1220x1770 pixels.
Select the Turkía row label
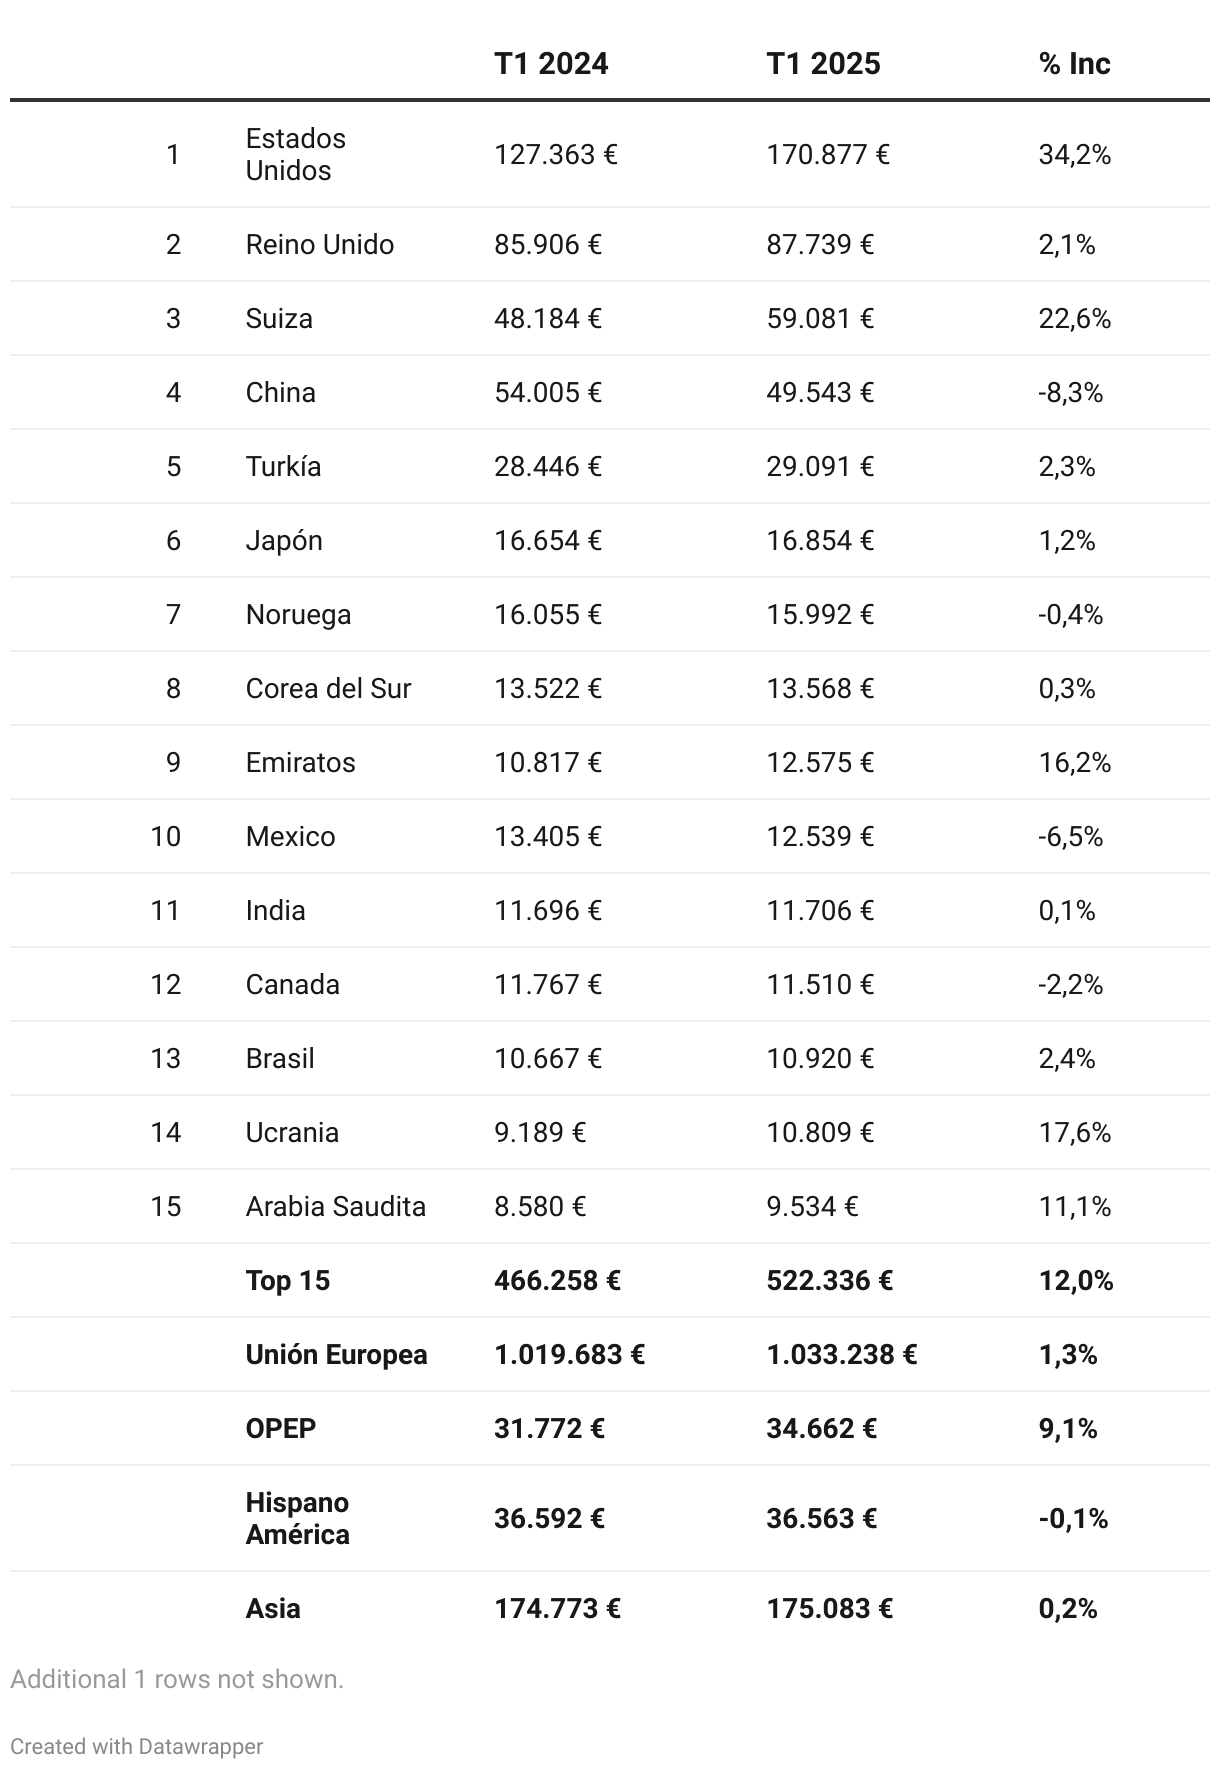pos(283,467)
